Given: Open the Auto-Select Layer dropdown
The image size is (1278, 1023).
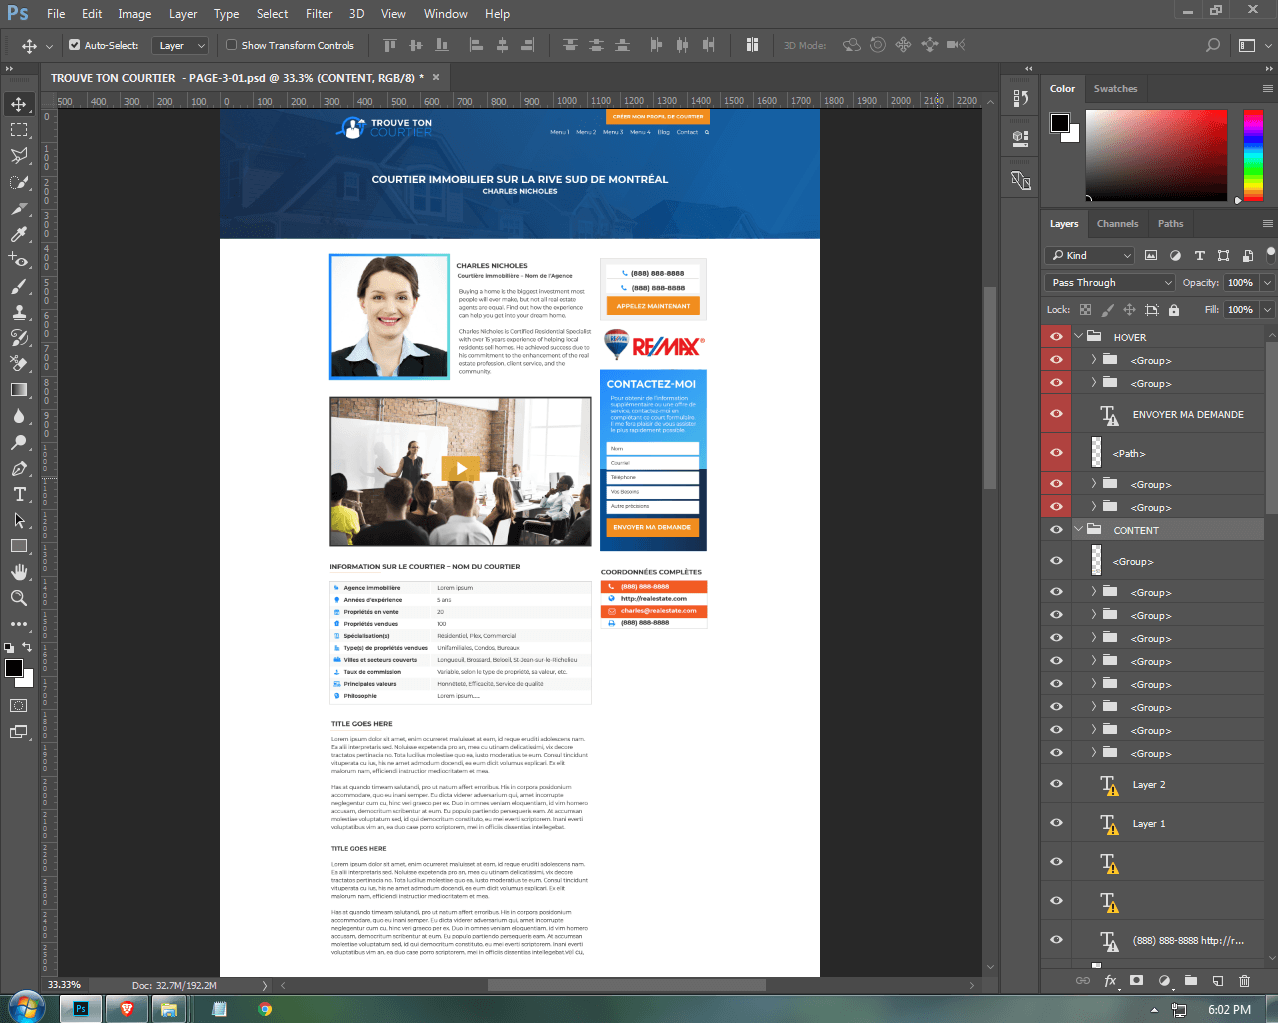Looking at the screenshot, I should point(180,45).
